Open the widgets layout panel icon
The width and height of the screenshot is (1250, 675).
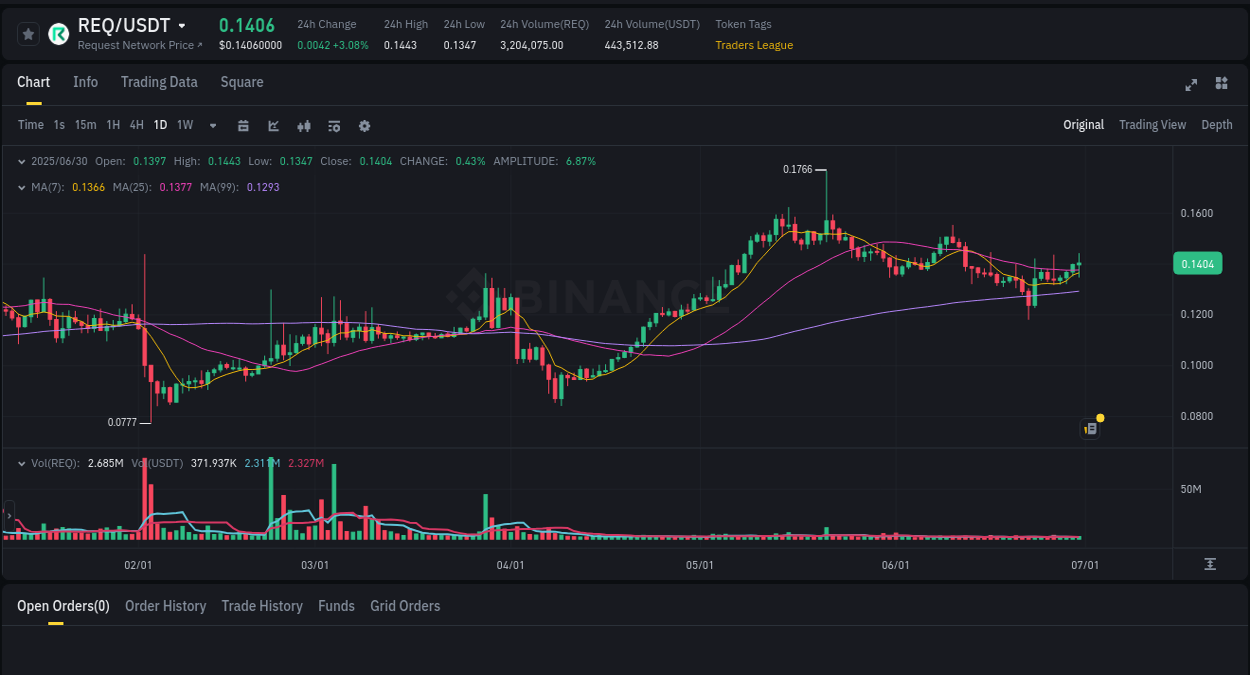coord(1221,85)
